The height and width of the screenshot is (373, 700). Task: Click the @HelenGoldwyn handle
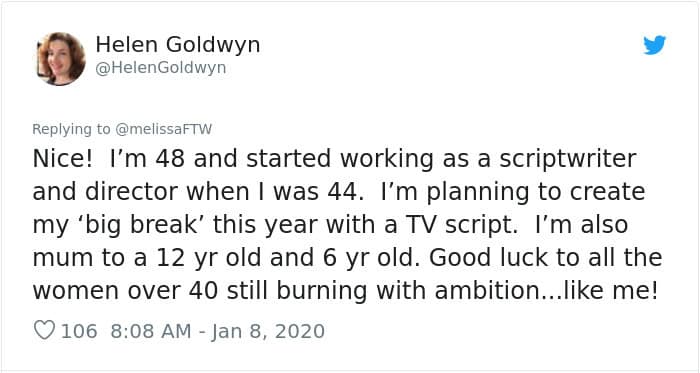(161, 68)
